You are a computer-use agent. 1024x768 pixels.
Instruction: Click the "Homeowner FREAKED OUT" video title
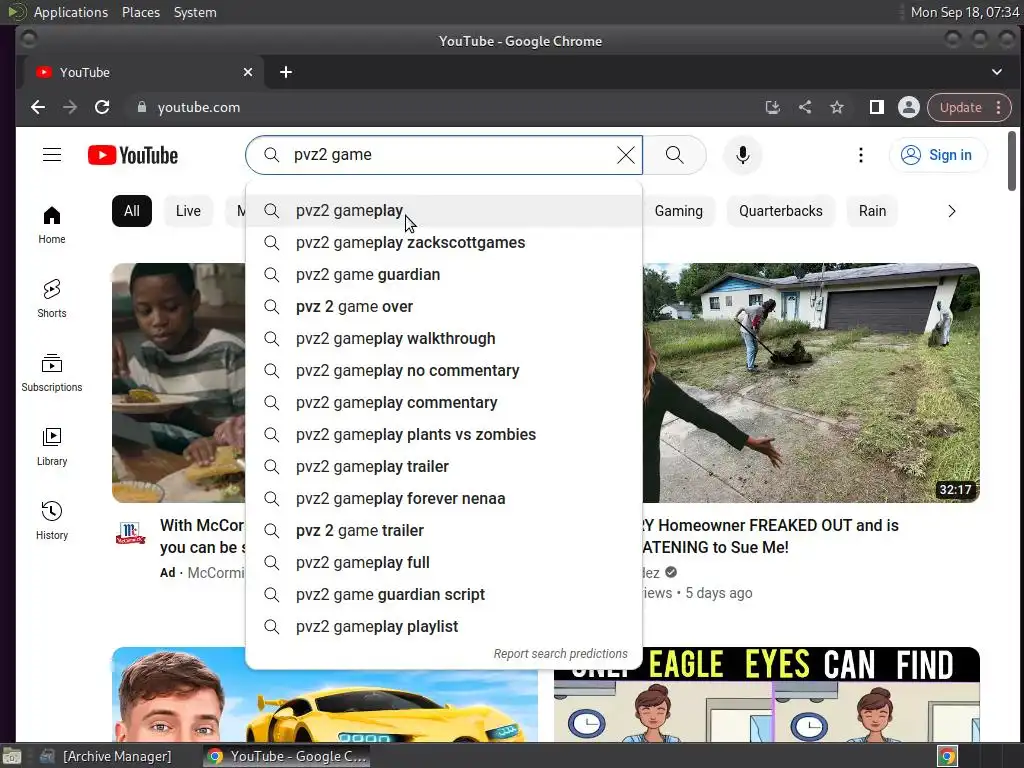point(771,536)
